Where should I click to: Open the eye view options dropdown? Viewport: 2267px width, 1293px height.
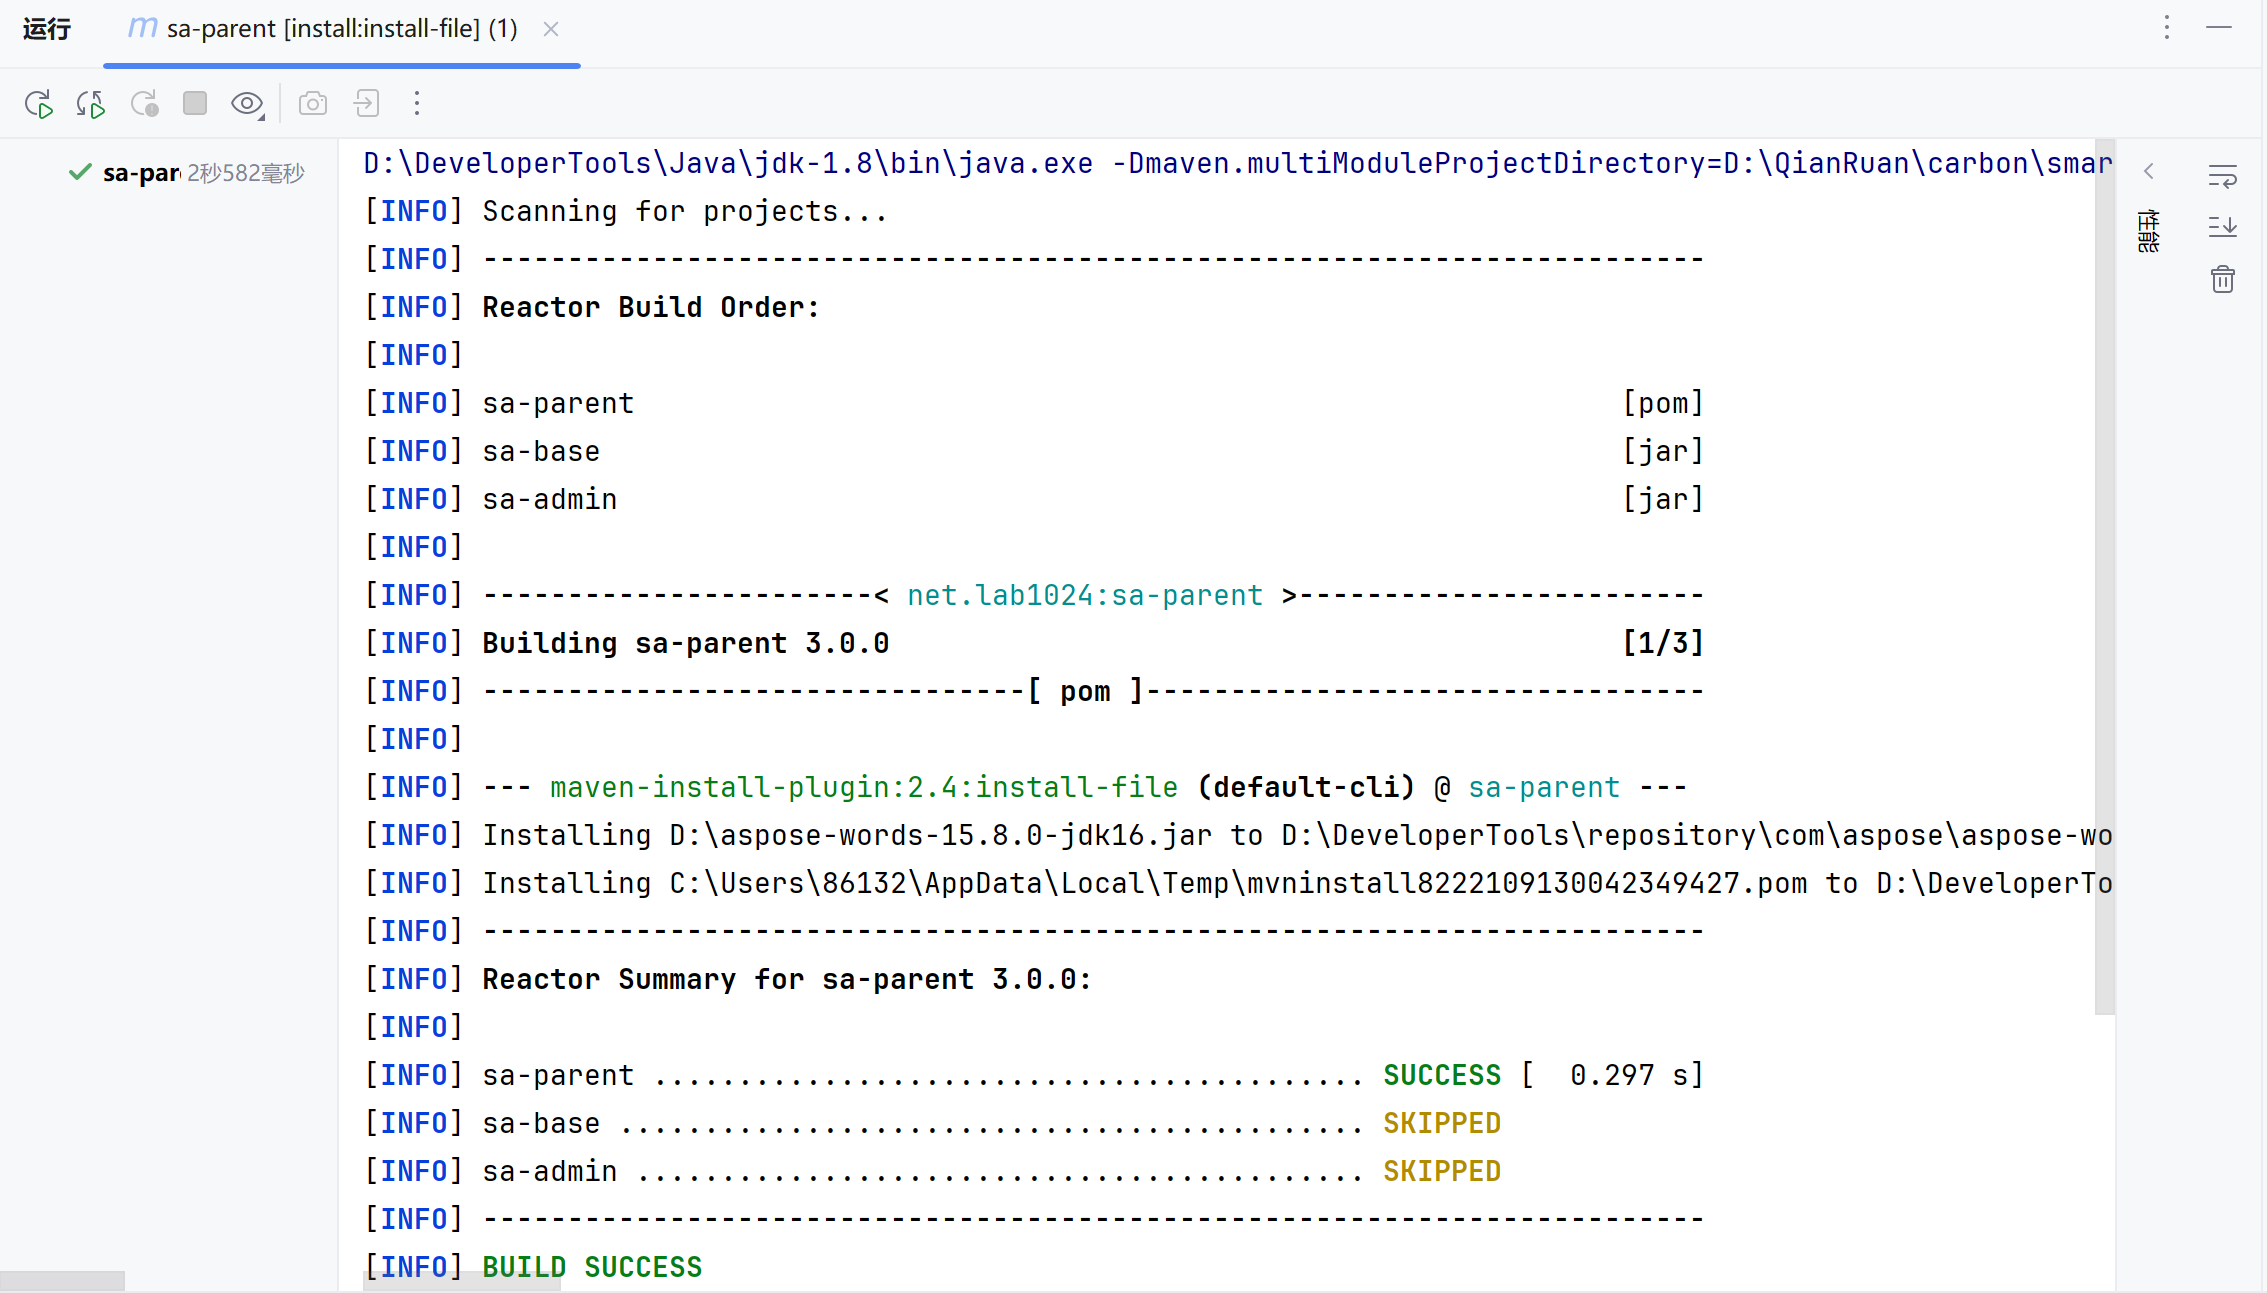click(x=247, y=104)
